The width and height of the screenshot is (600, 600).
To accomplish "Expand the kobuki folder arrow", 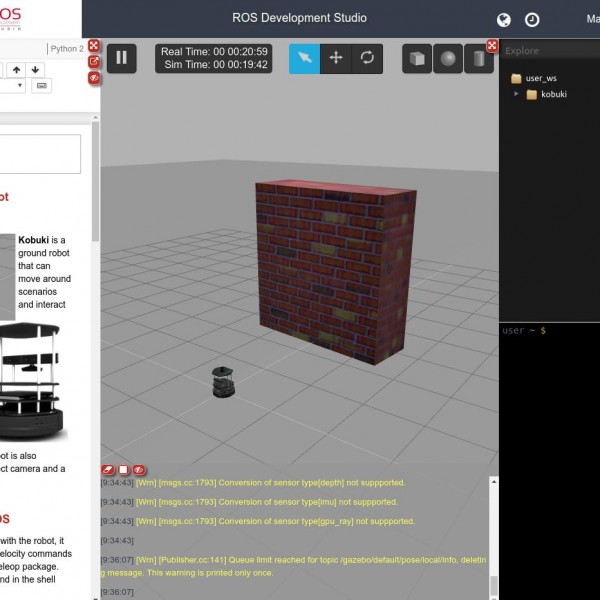I will pos(516,94).
